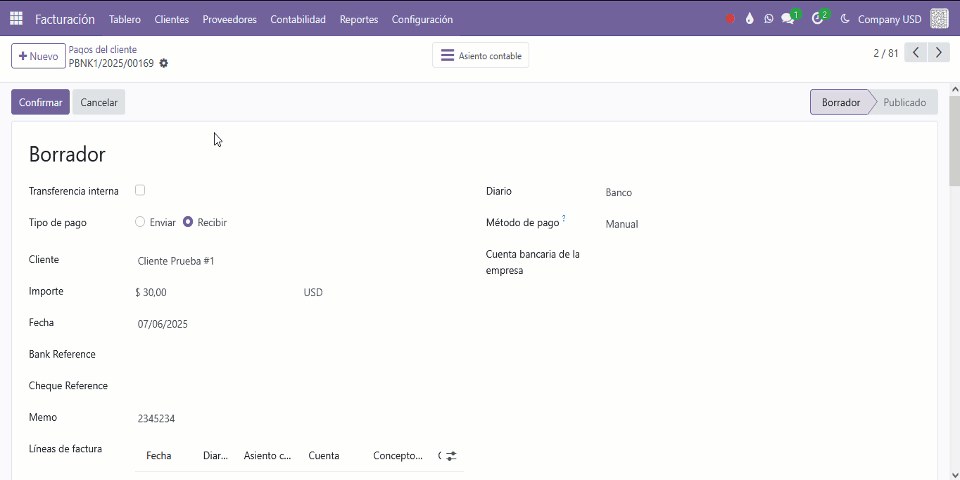This screenshot has height=480, width=960.
Task: Click the 2 / 81 pager counter
Action: pyautogui.click(x=885, y=53)
